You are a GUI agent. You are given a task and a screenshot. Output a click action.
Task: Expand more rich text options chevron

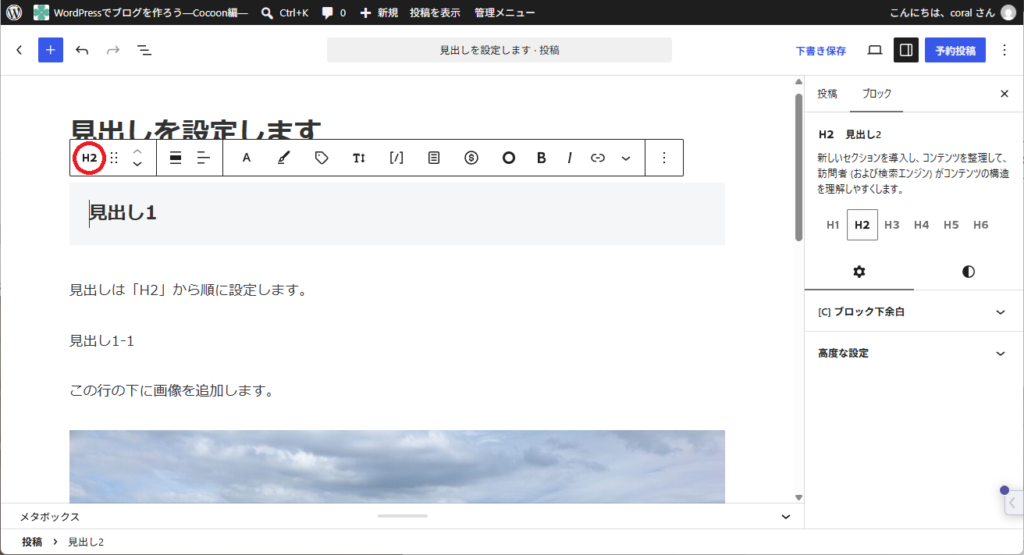coord(626,158)
